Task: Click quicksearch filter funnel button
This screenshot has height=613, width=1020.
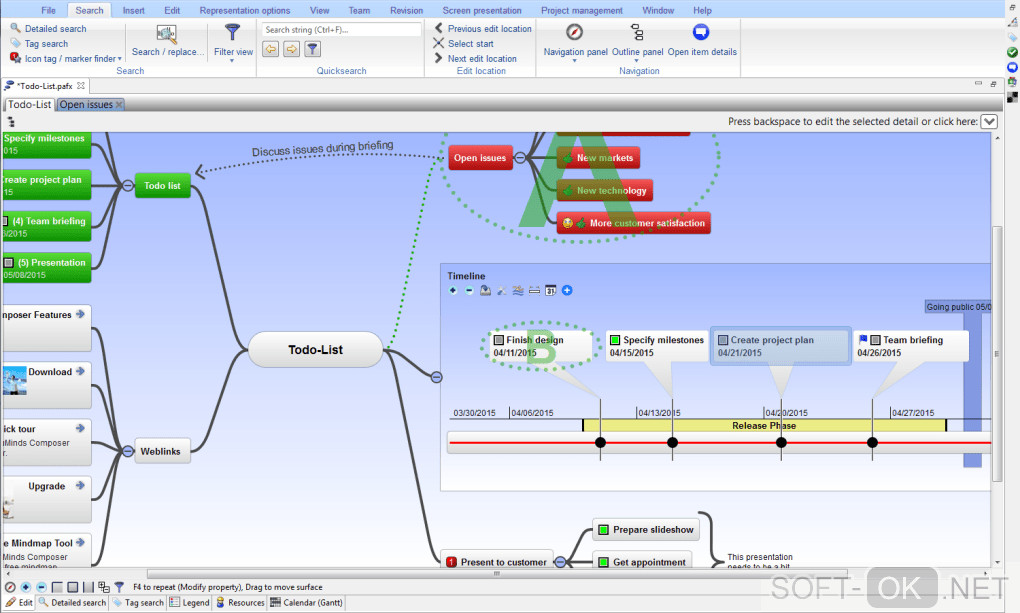Action: 312,49
